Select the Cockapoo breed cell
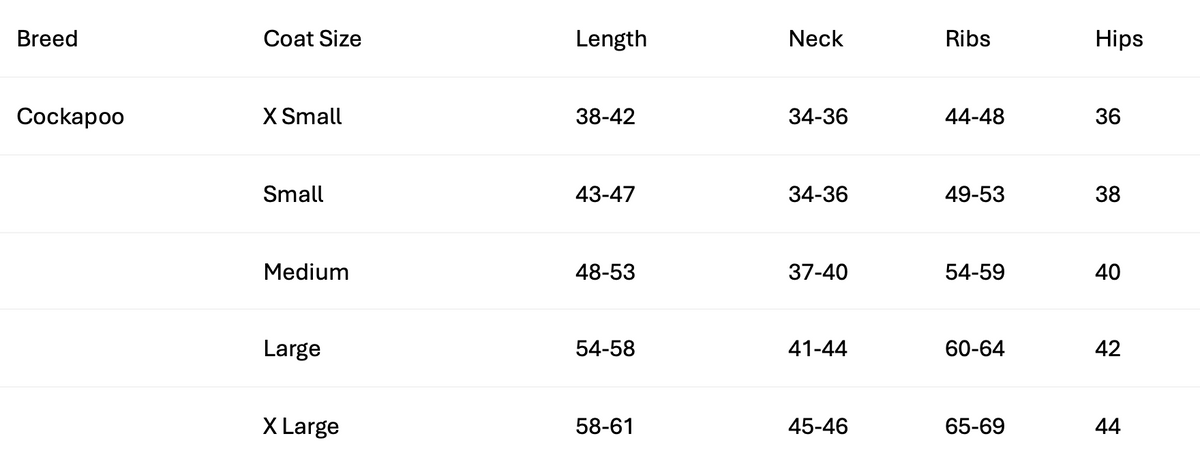The width and height of the screenshot is (1200, 464). 70,116
